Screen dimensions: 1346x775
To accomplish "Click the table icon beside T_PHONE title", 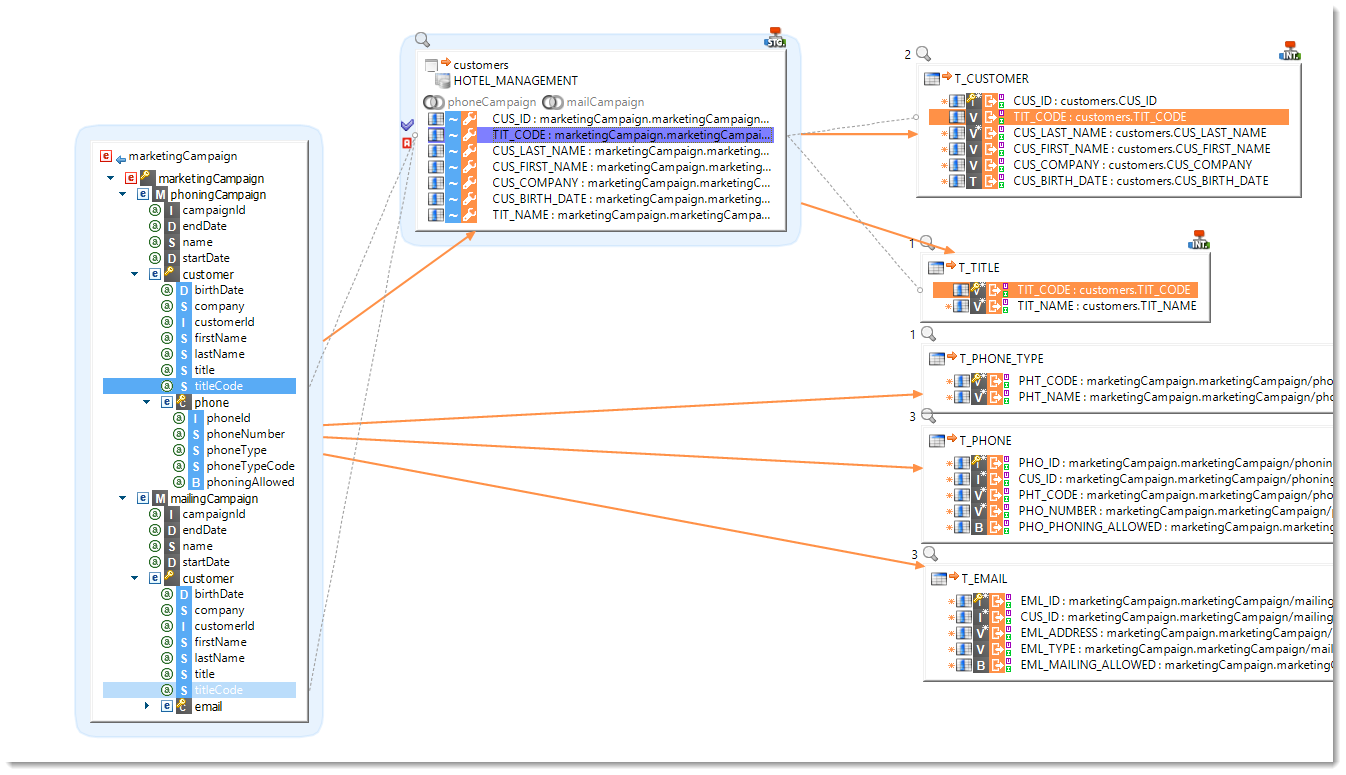I will 937,441.
